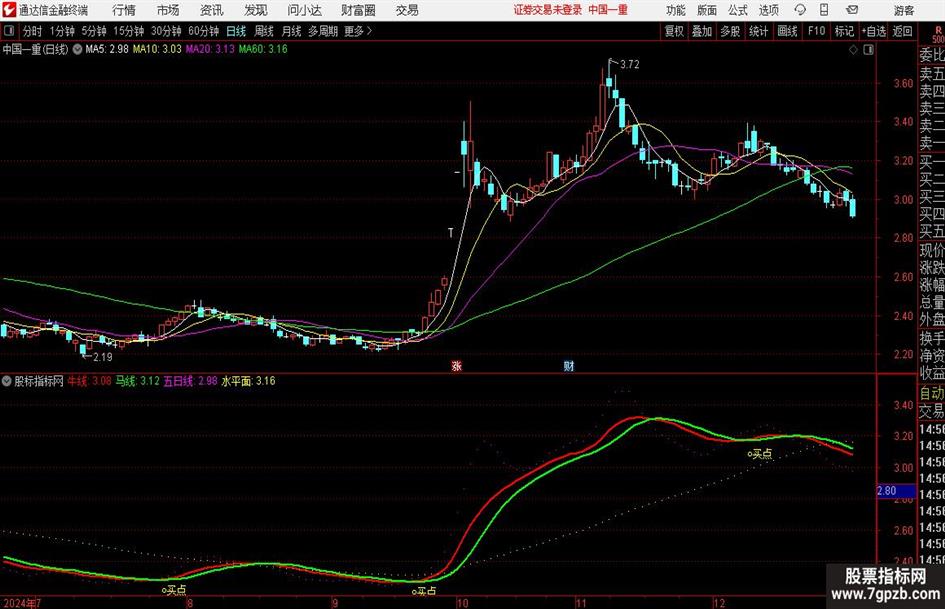Click the 多股 multi-stock button
Image resolution: width=945 pixels, height=609 pixels.
pos(730,31)
